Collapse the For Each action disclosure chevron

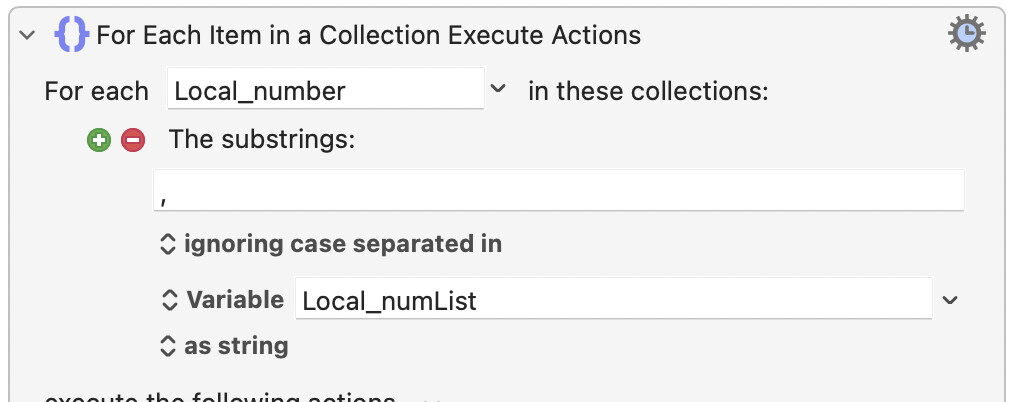(27, 35)
